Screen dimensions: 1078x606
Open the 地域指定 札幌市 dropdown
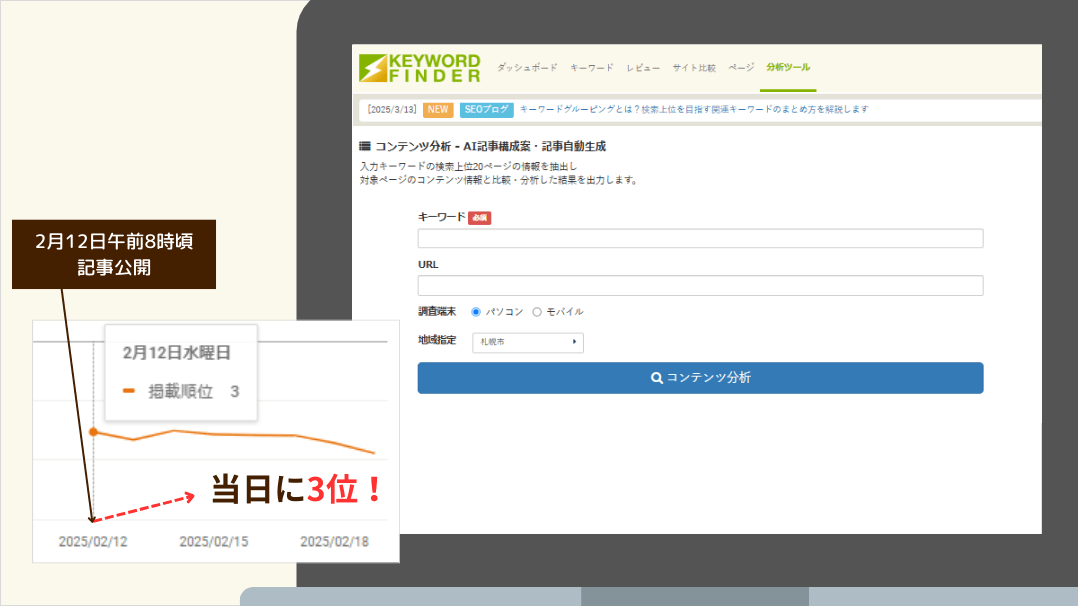(x=527, y=342)
